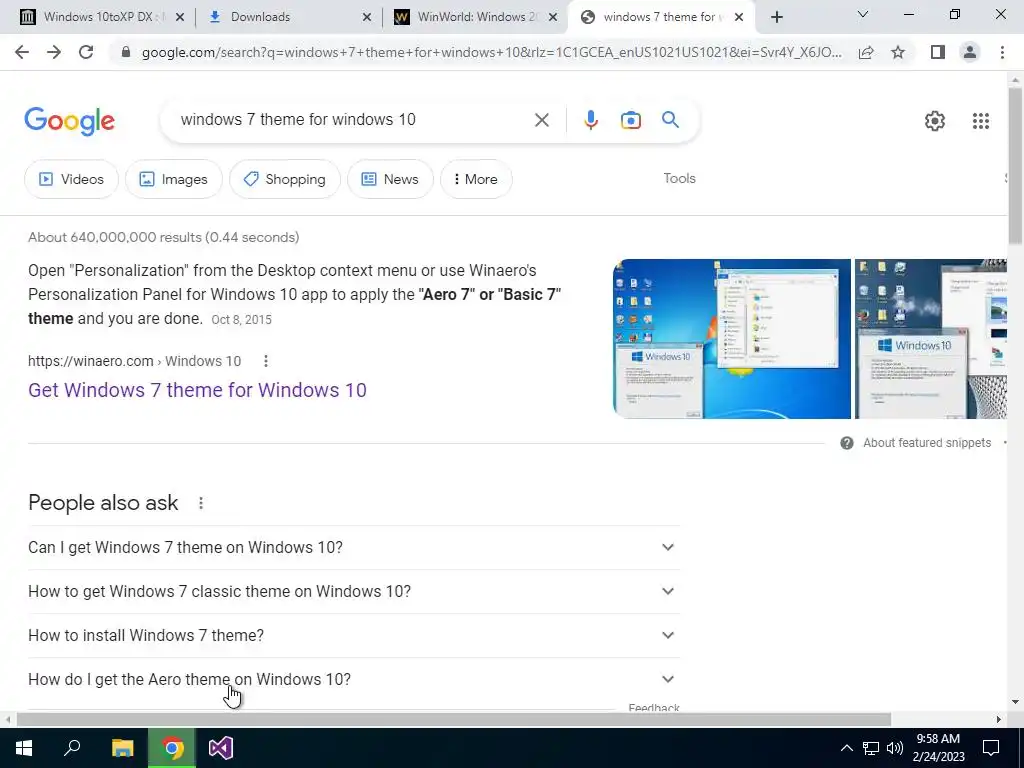Bookmark this tab with the star

pyautogui.click(x=898, y=52)
